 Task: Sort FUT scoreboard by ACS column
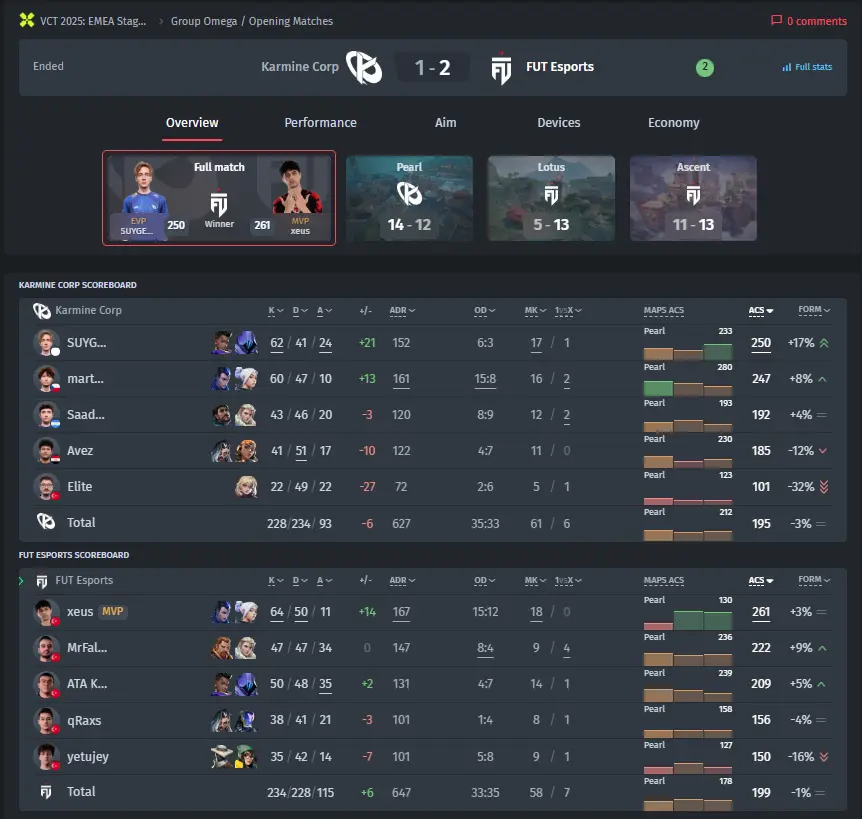[x=761, y=580]
